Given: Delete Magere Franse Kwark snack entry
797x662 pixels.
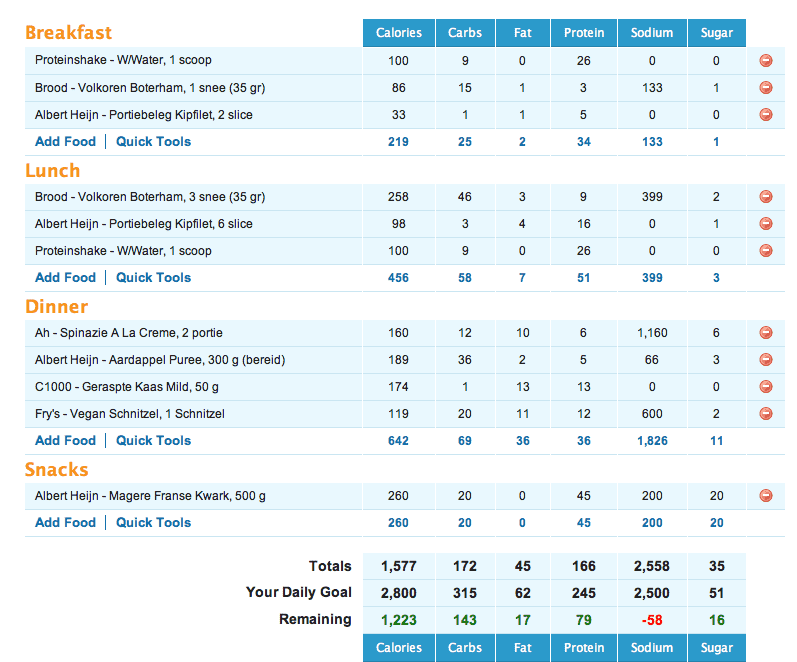Looking at the screenshot, I should 766,496.
